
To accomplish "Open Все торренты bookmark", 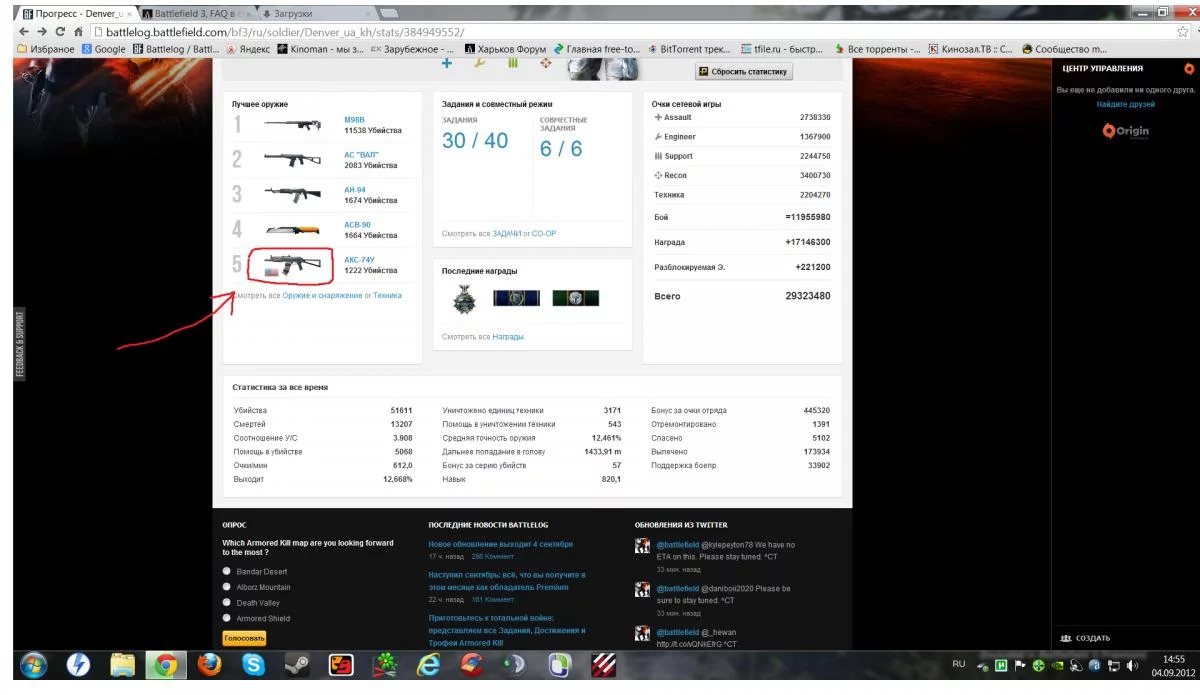I will pos(878,49).
